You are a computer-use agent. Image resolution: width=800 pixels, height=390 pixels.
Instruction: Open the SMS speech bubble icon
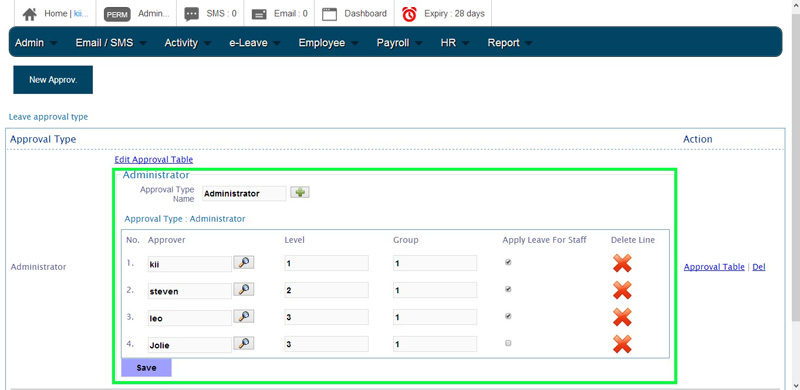pos(191,14)
